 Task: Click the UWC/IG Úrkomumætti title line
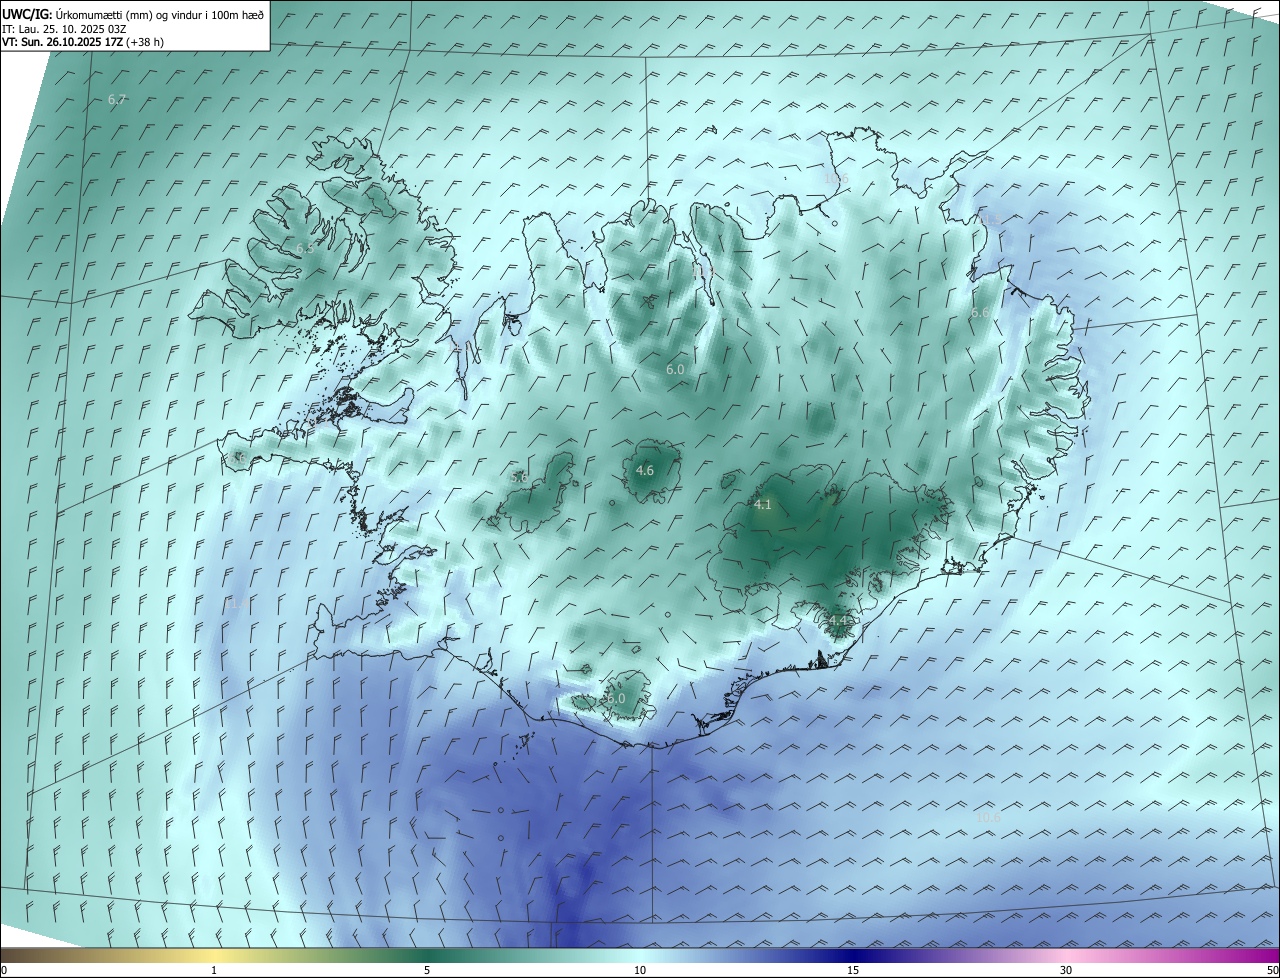click(x=133, y=15)
